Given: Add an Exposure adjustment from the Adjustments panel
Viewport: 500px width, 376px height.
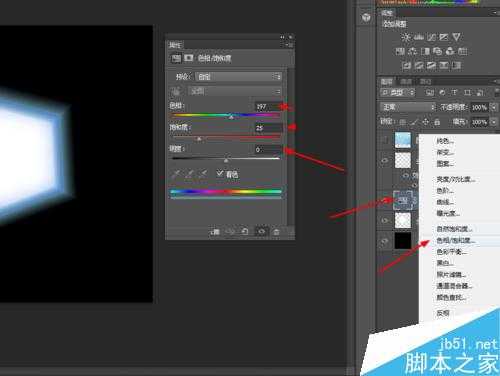Looking at the screenshot, I should [x=444, y=37].
